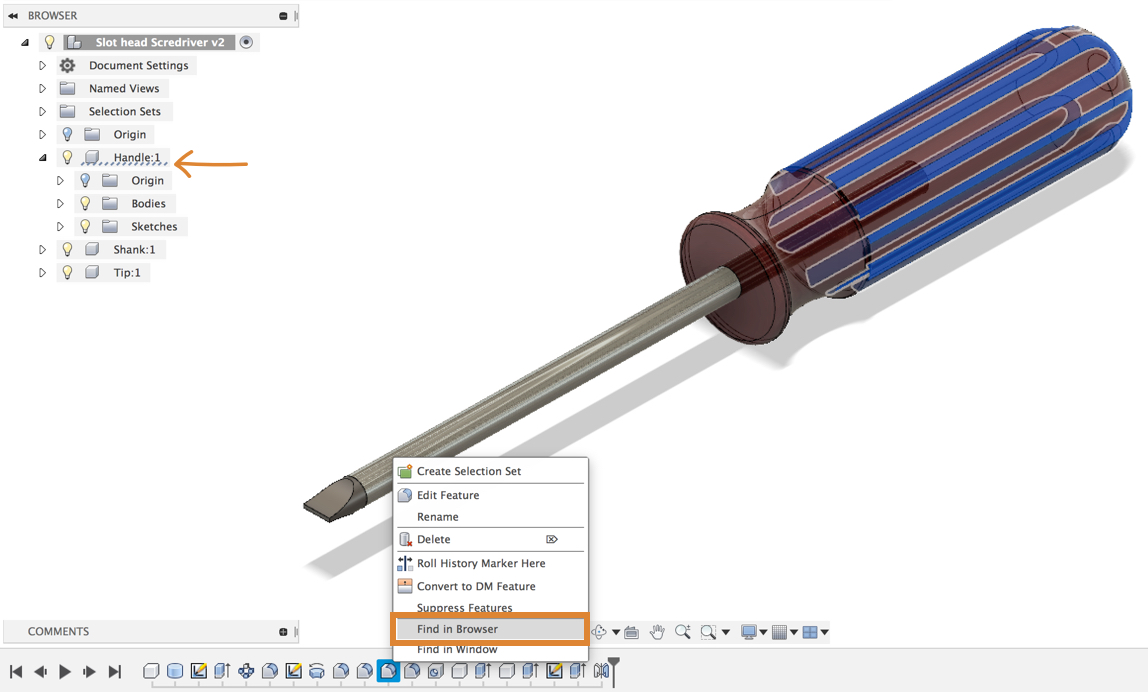Select the Handle:1 label in browser
This screenshot has height=692, width=1148.
coord(137,157)
